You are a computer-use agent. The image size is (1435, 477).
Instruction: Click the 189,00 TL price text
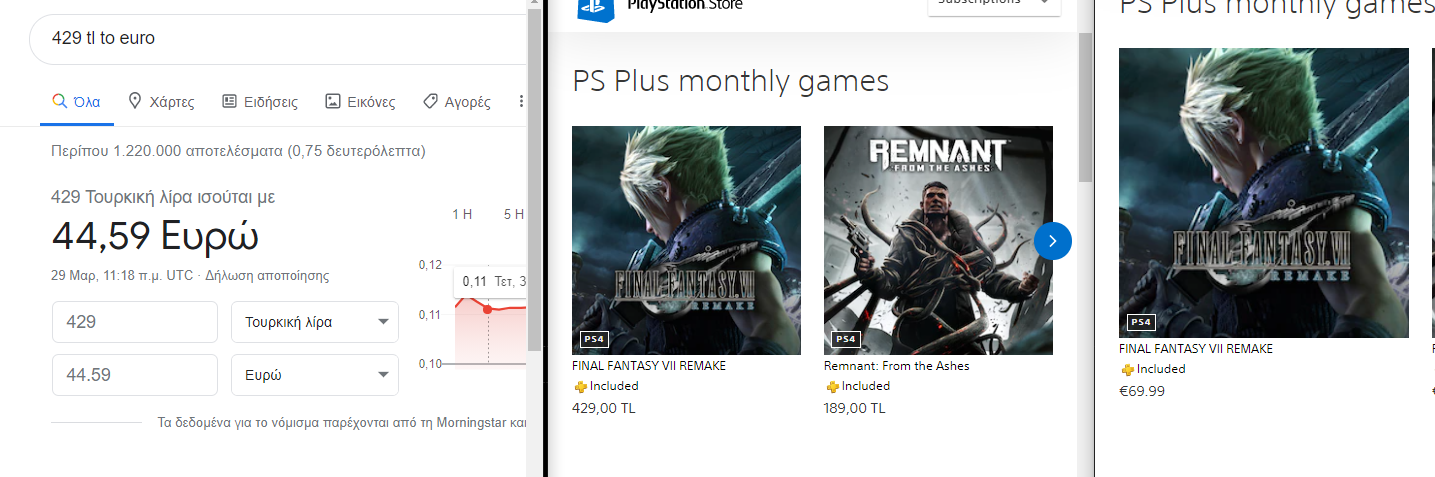point(855,408)
